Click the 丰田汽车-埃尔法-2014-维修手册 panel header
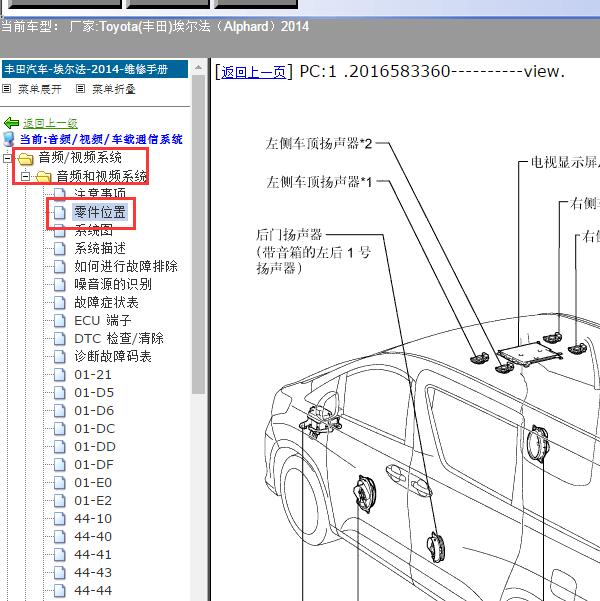Image resolution: width=600 pixels, height=601 pixels. click(95, 69)
